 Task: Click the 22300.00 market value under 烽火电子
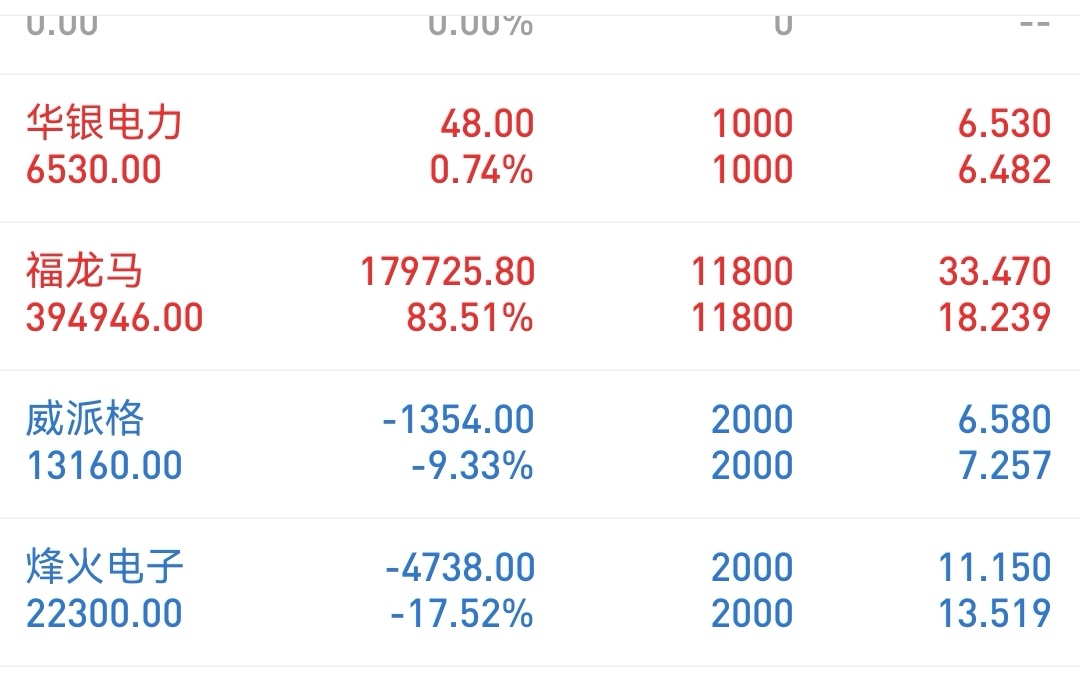click(104, 613)
